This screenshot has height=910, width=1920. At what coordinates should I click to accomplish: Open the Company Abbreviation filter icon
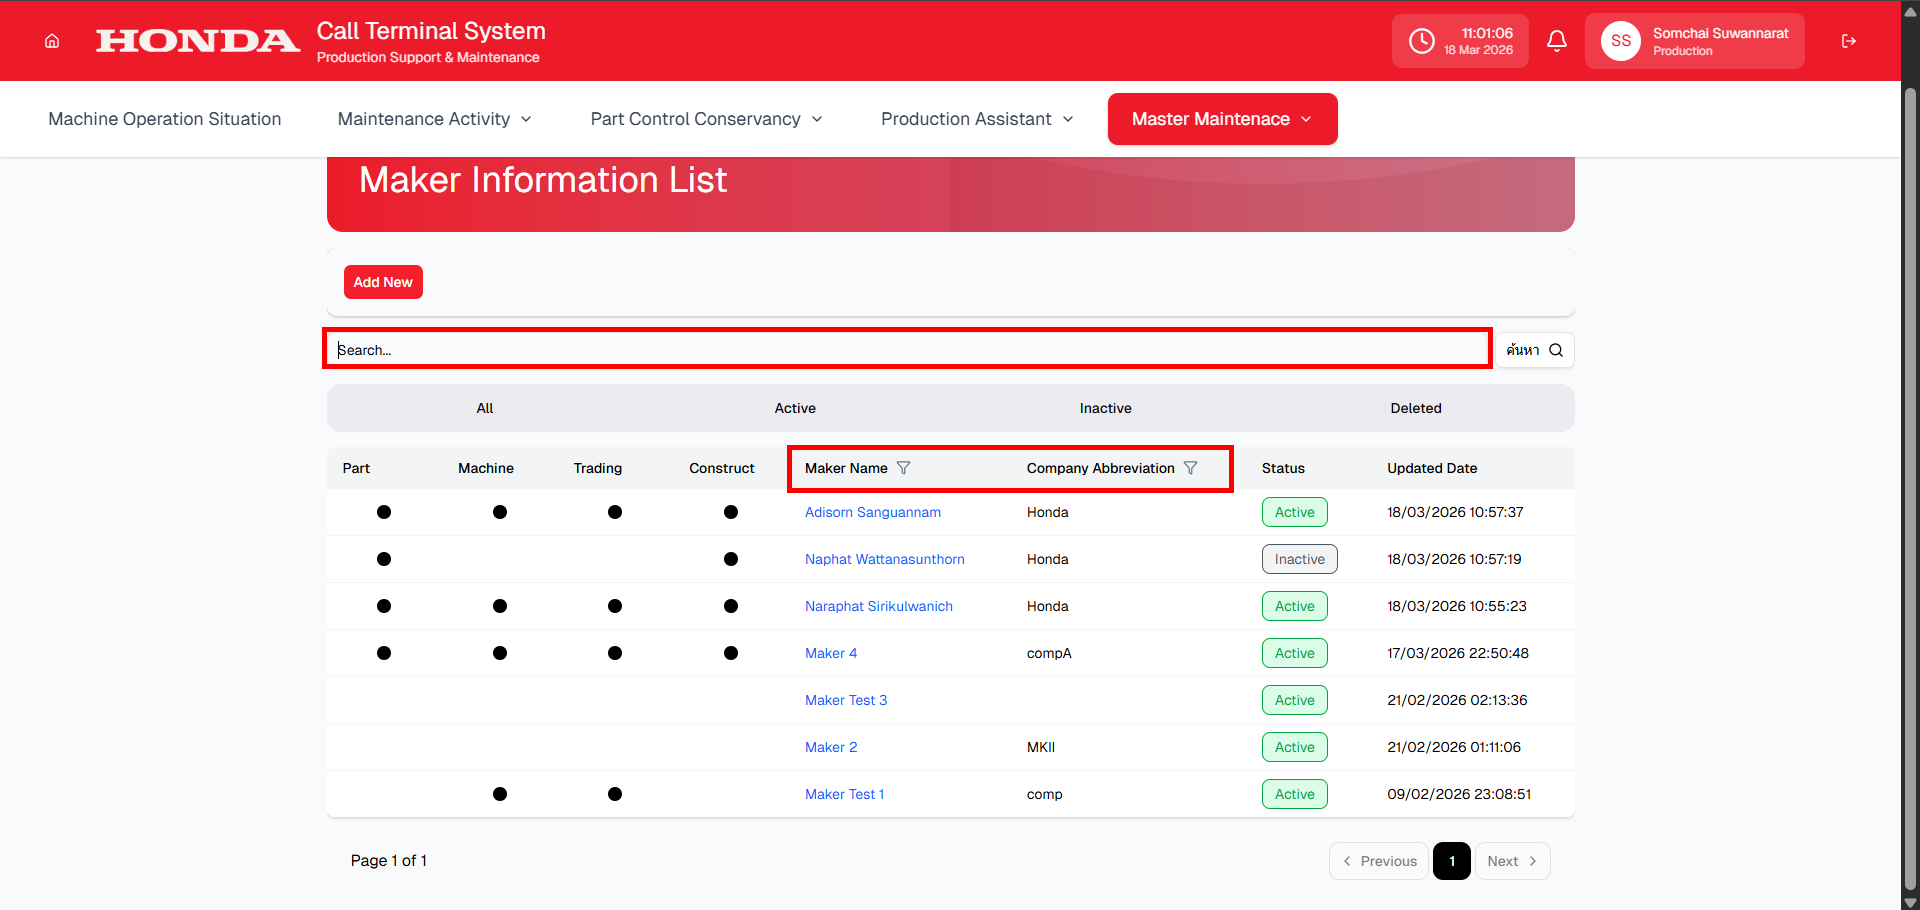[x=1190, y=468]
